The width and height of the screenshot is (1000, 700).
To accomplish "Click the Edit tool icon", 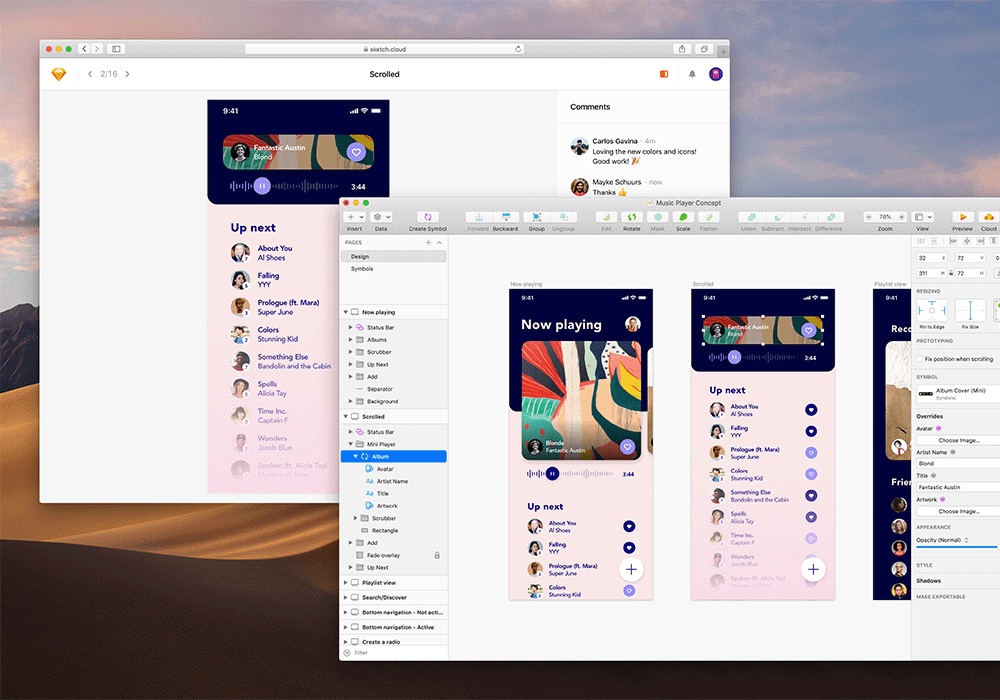I will coord(607,217).
